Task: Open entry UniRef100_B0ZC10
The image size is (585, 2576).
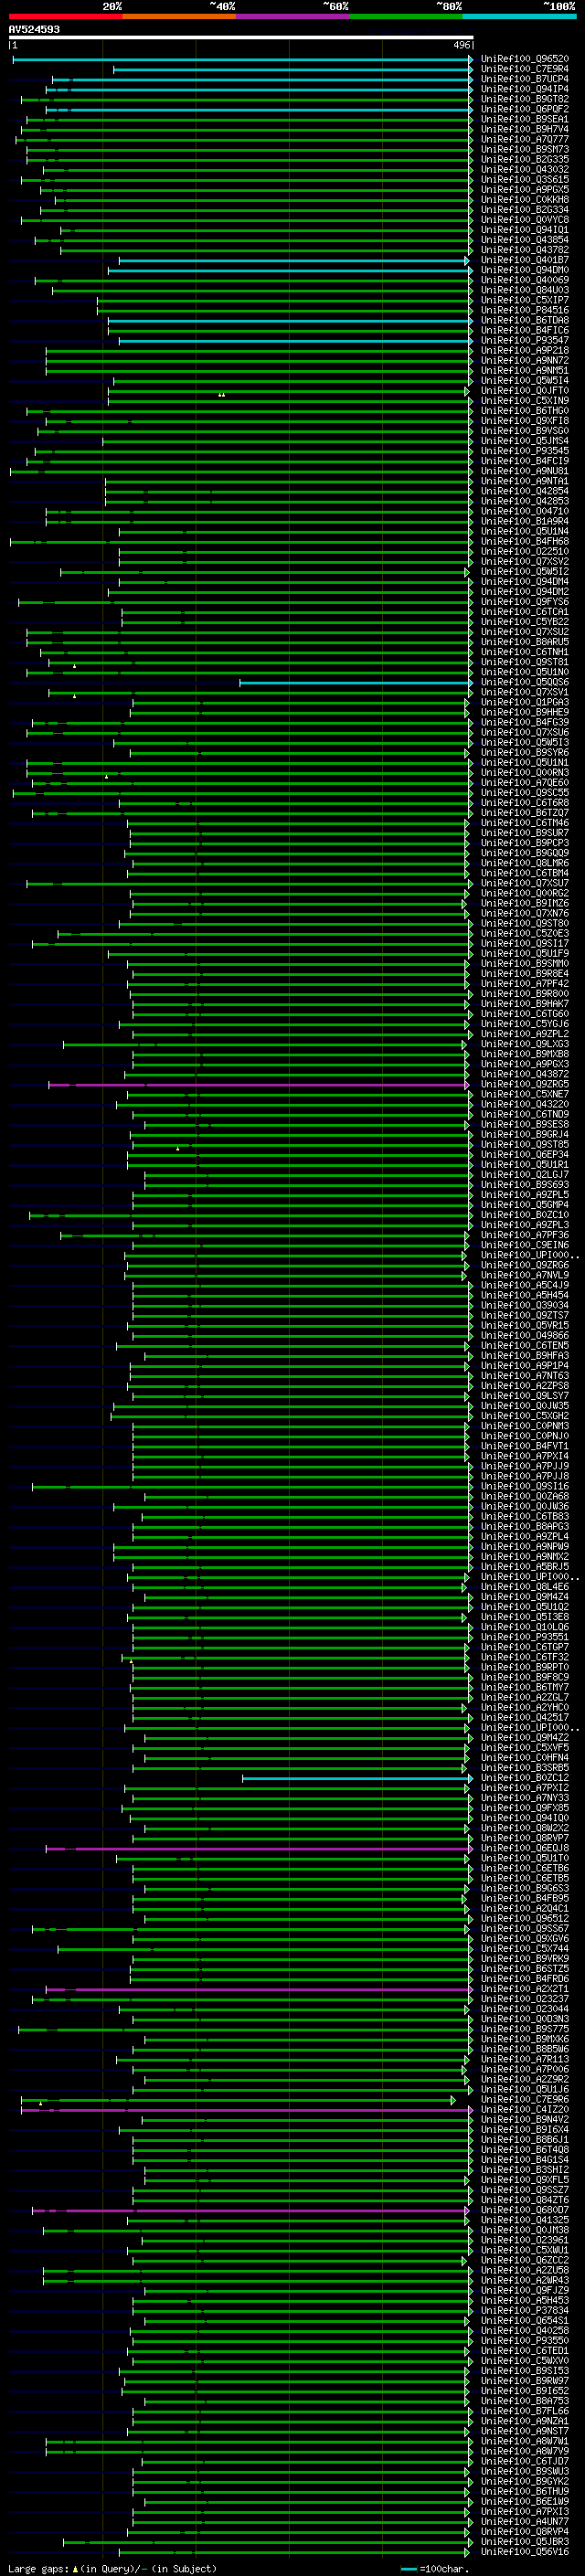Action: (524, 1215)
